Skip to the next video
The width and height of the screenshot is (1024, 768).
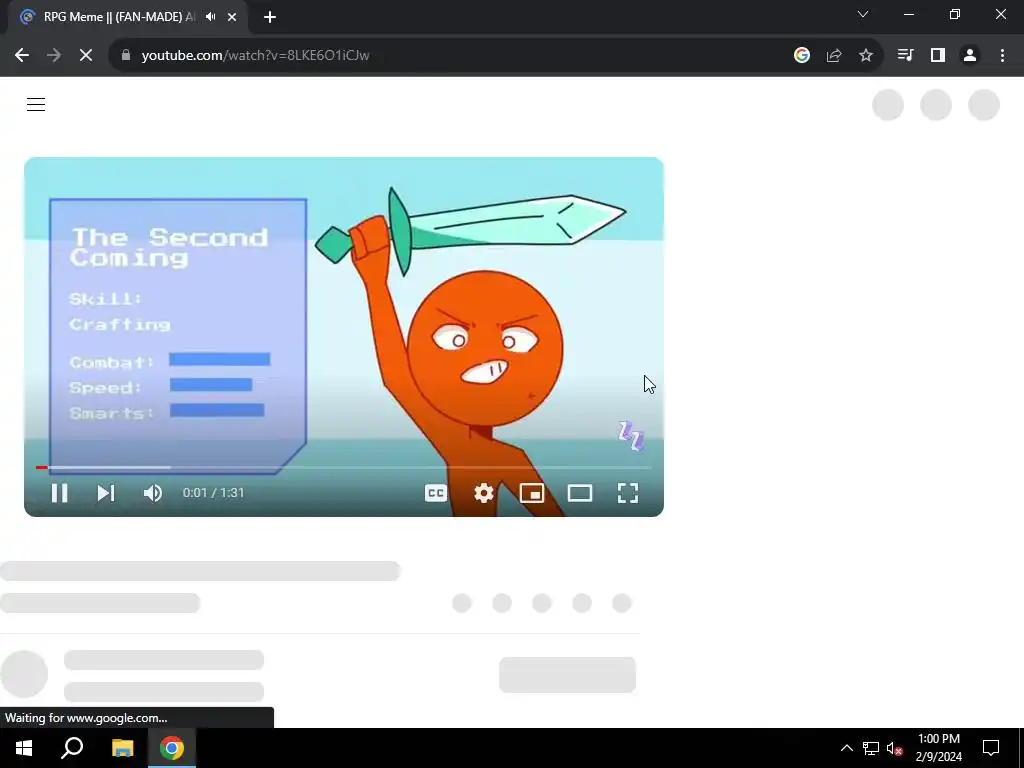(106, 493)
